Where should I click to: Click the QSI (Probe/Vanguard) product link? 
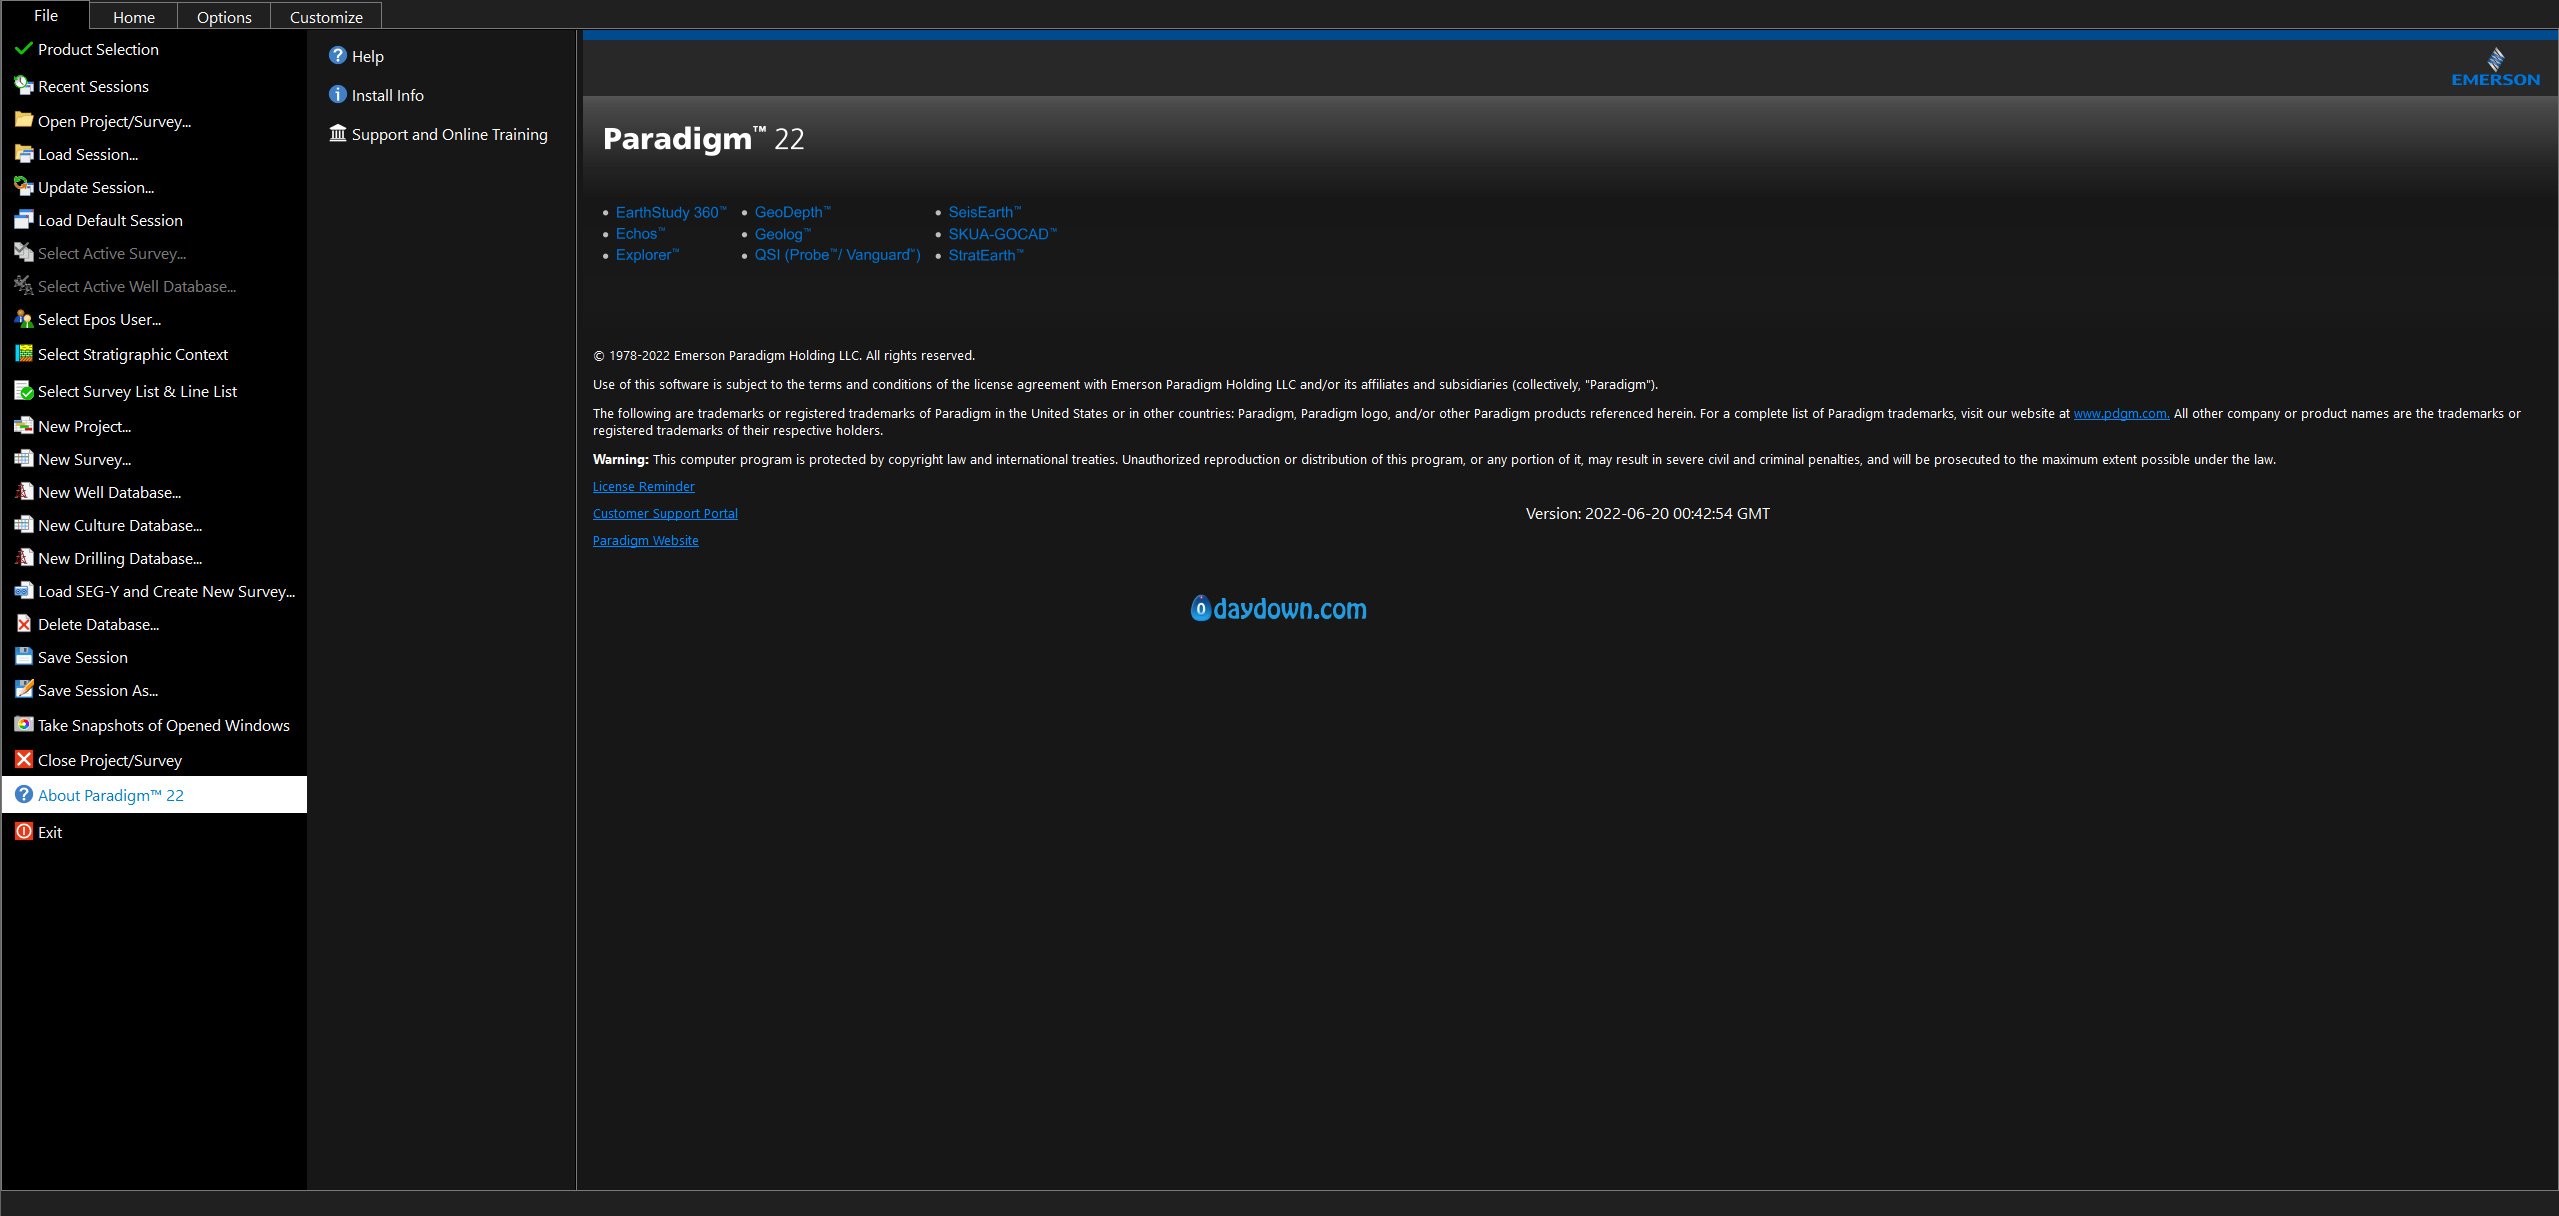(837, 255)
